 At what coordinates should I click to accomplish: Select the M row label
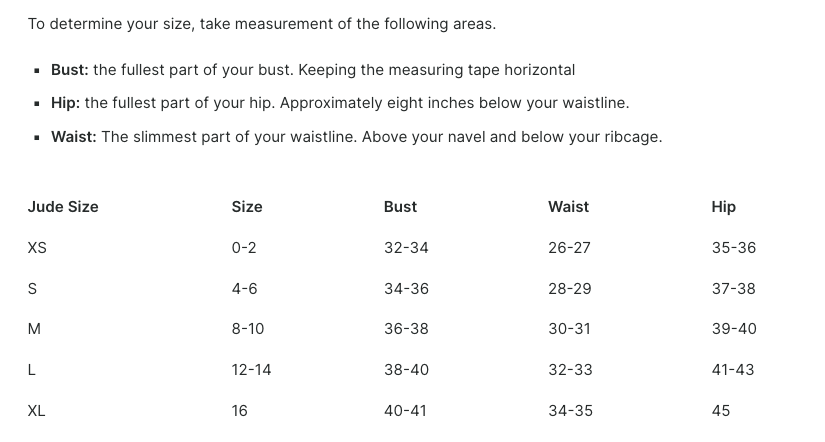[34, 329]
